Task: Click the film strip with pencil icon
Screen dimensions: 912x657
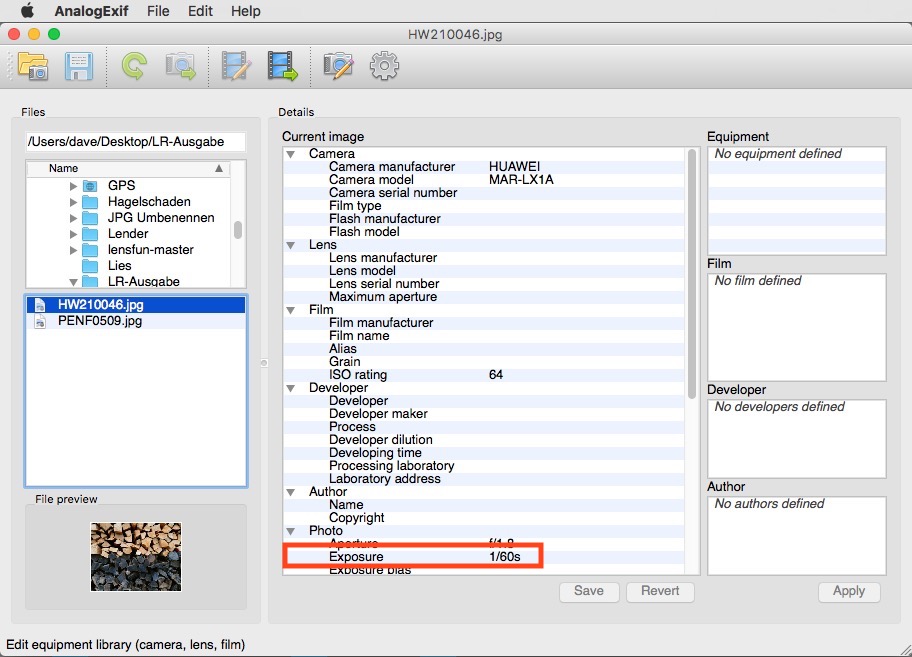Action: tap(236, 67)
